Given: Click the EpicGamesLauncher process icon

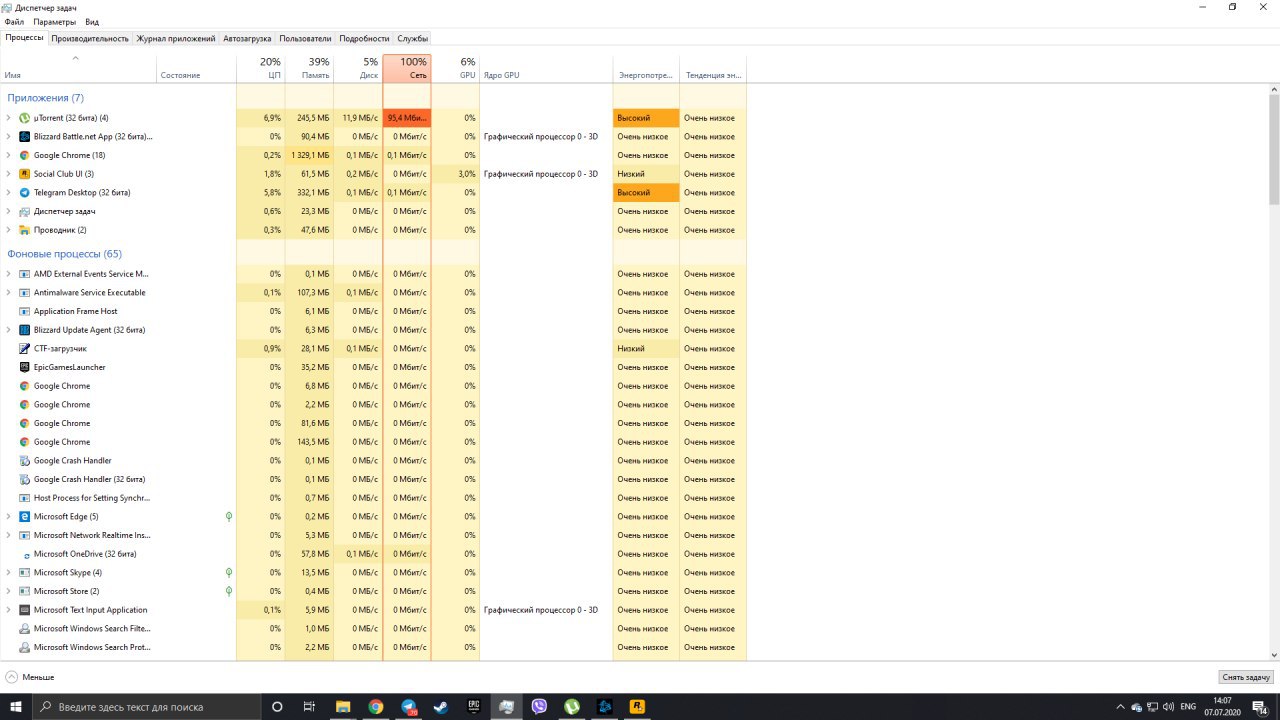Looking at the screenshot, I should [x=25, y=367].
